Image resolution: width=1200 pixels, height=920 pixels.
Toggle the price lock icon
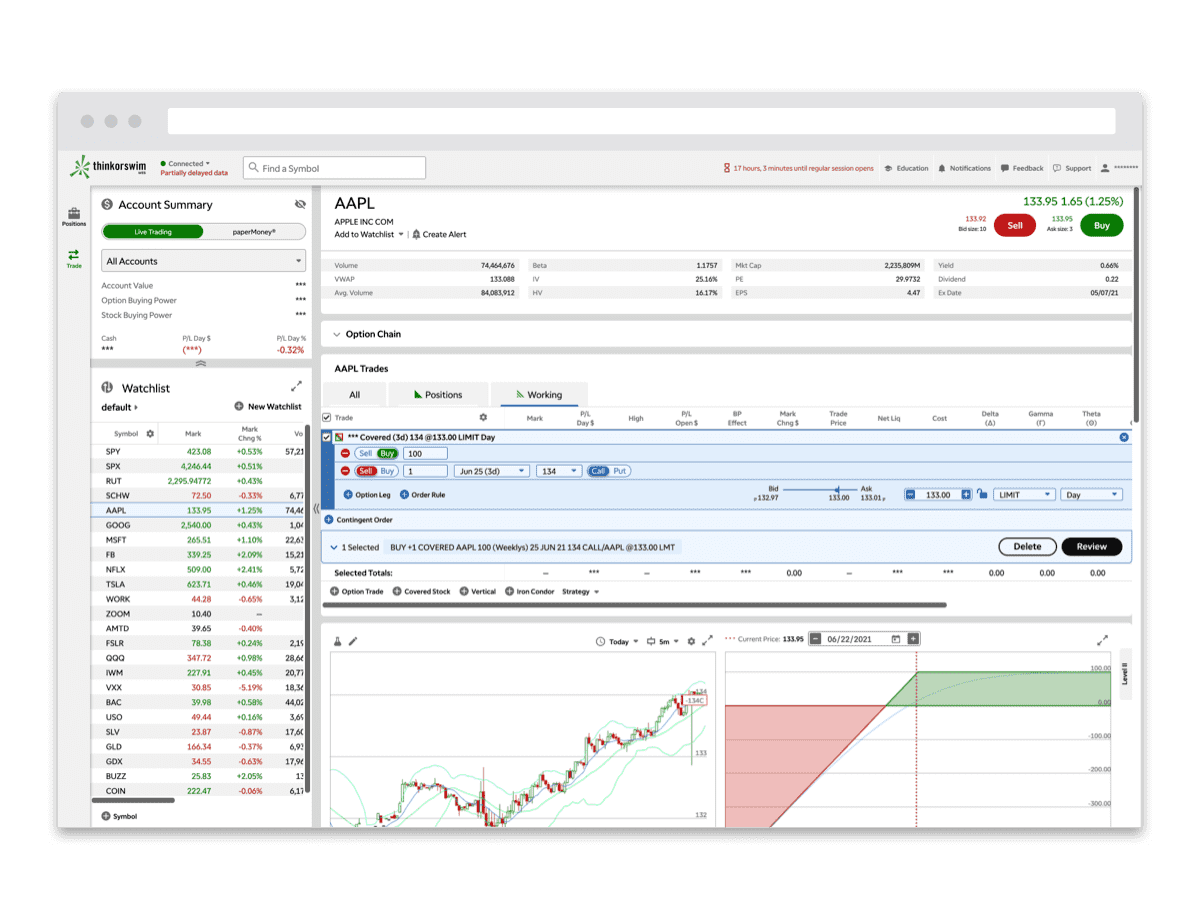(x=982, y=494)
